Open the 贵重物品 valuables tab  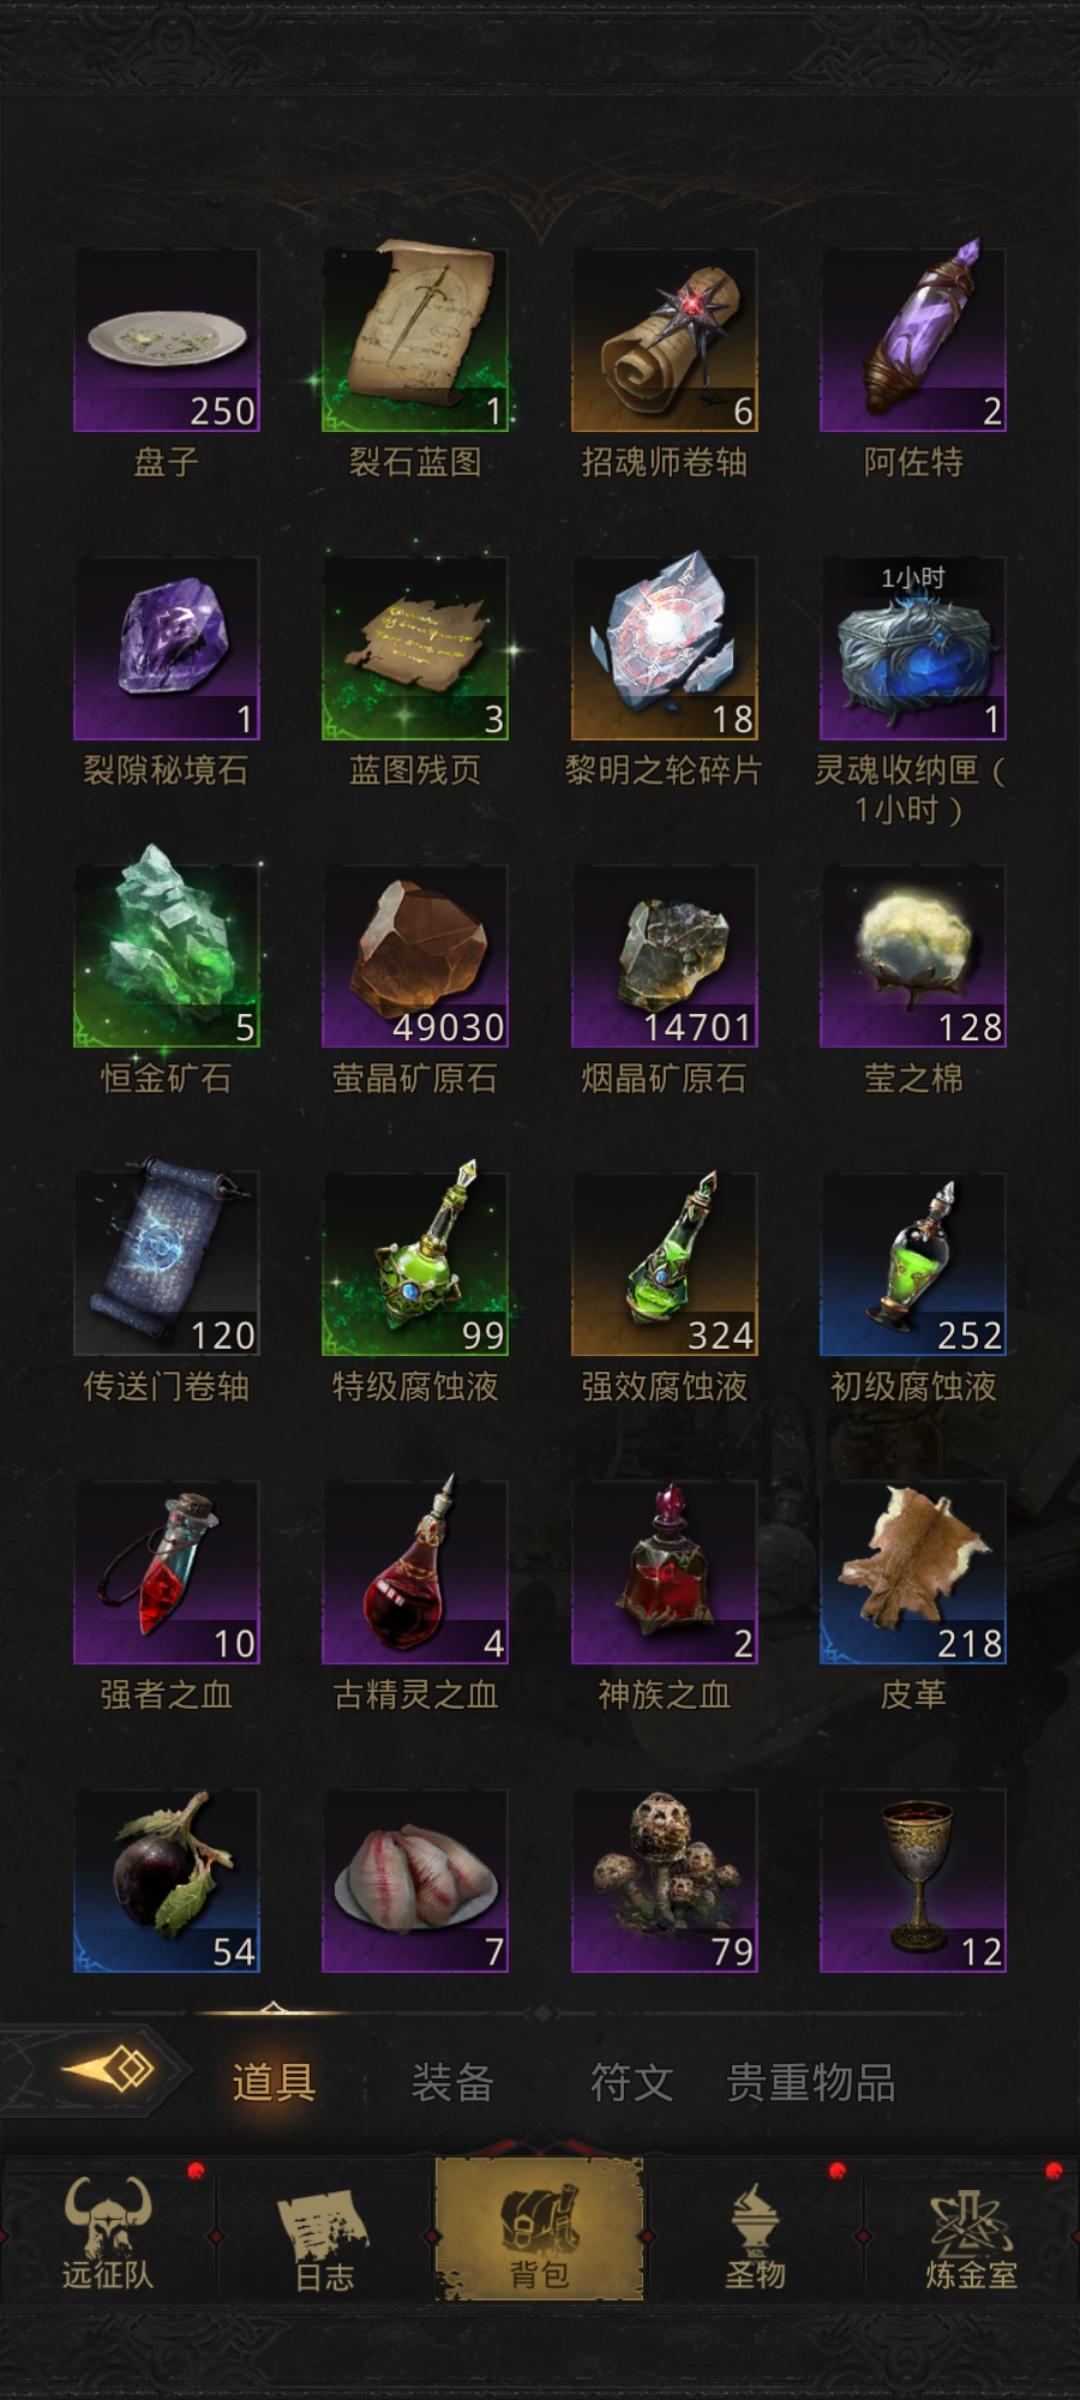pos(811,2083)
